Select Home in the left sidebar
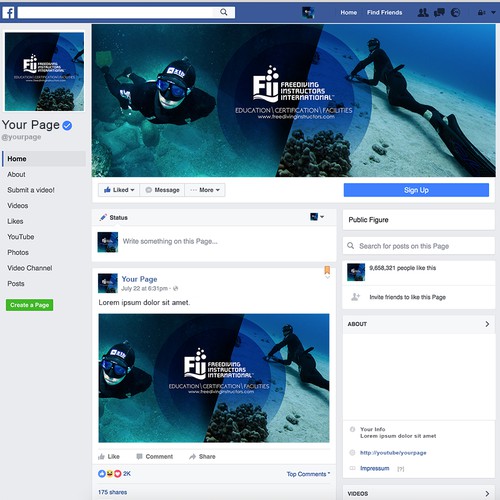Viewport: 500px width, 500px height. (x=44, y=159)
